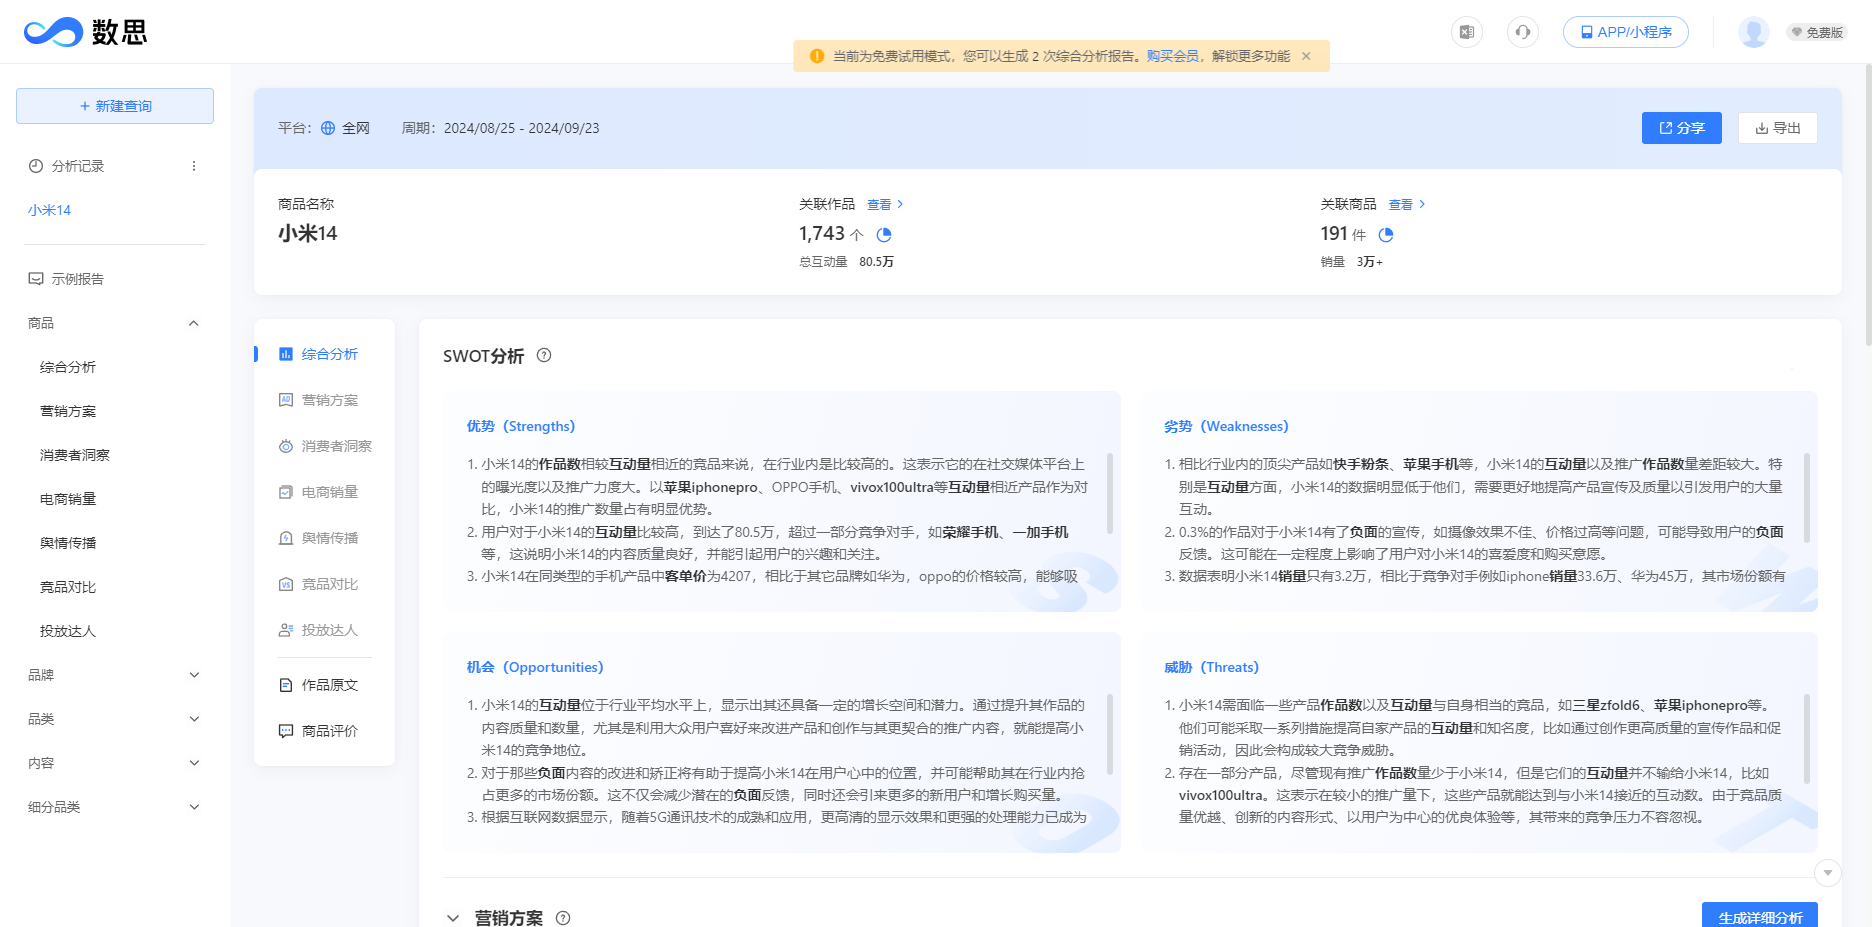The width and height of the screenshot is (1872, 927).
Task: Open 消费者洞察 under 商品 in sidebar
Action: coord(75,455)
